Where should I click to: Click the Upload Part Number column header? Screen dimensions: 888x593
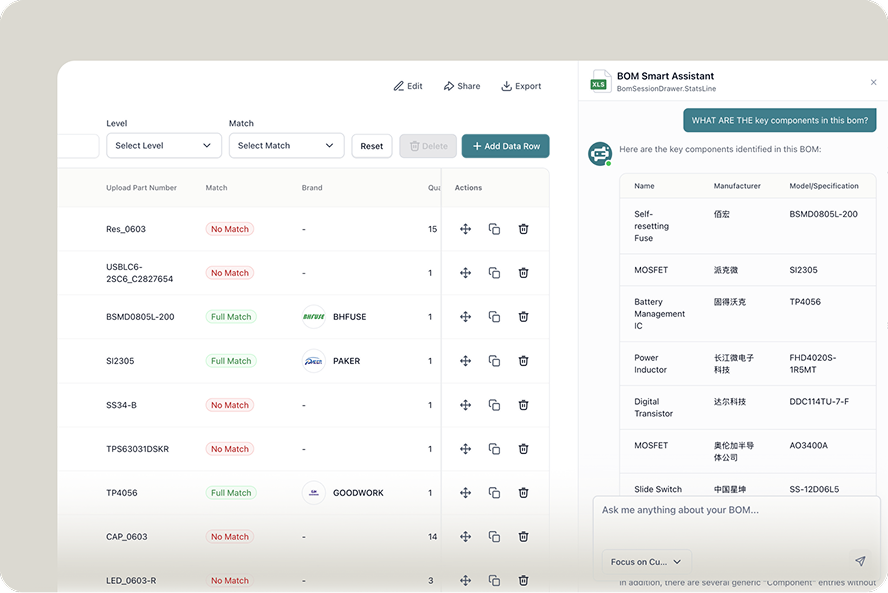[x=142, y=187]
